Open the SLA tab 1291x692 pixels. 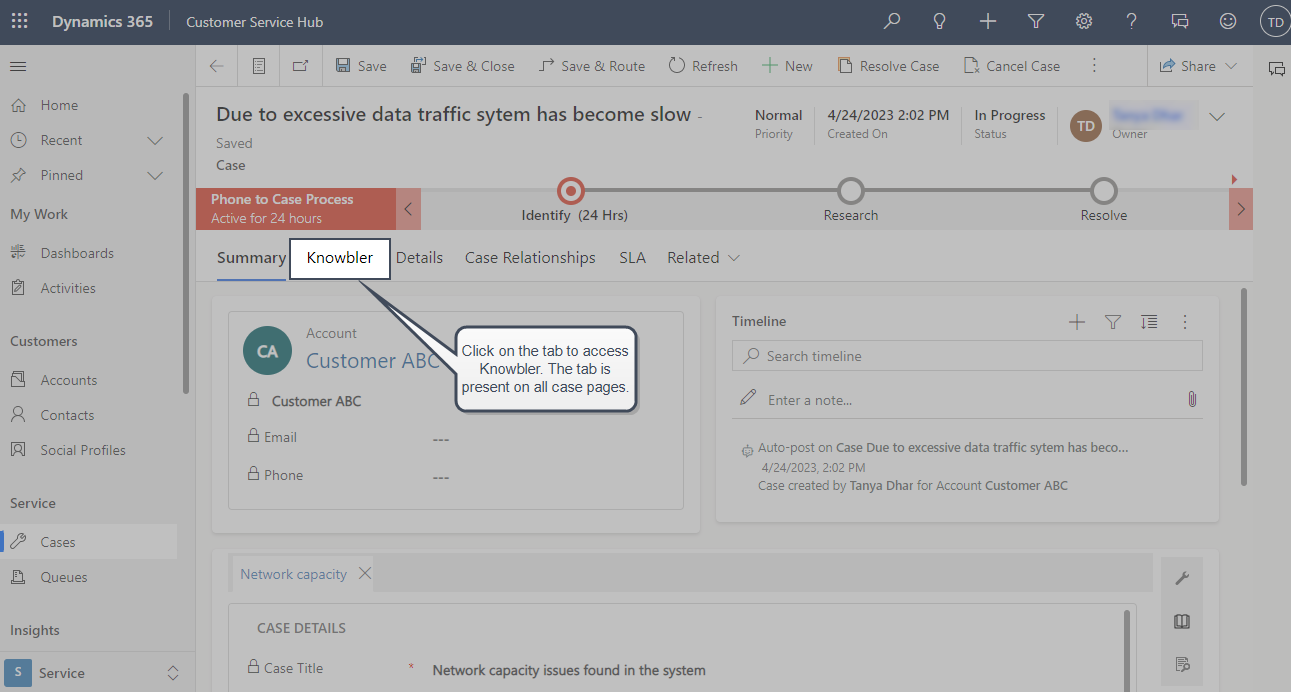632,257
